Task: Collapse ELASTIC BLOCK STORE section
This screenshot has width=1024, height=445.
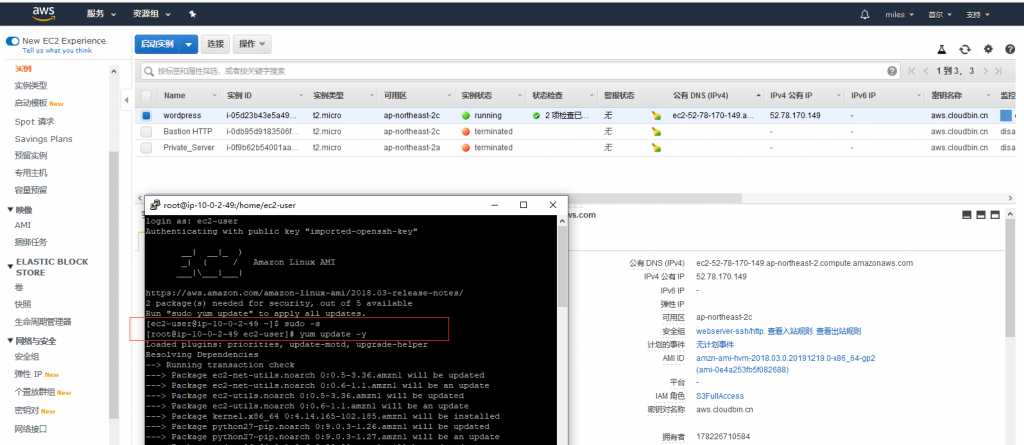Action: 10,267
